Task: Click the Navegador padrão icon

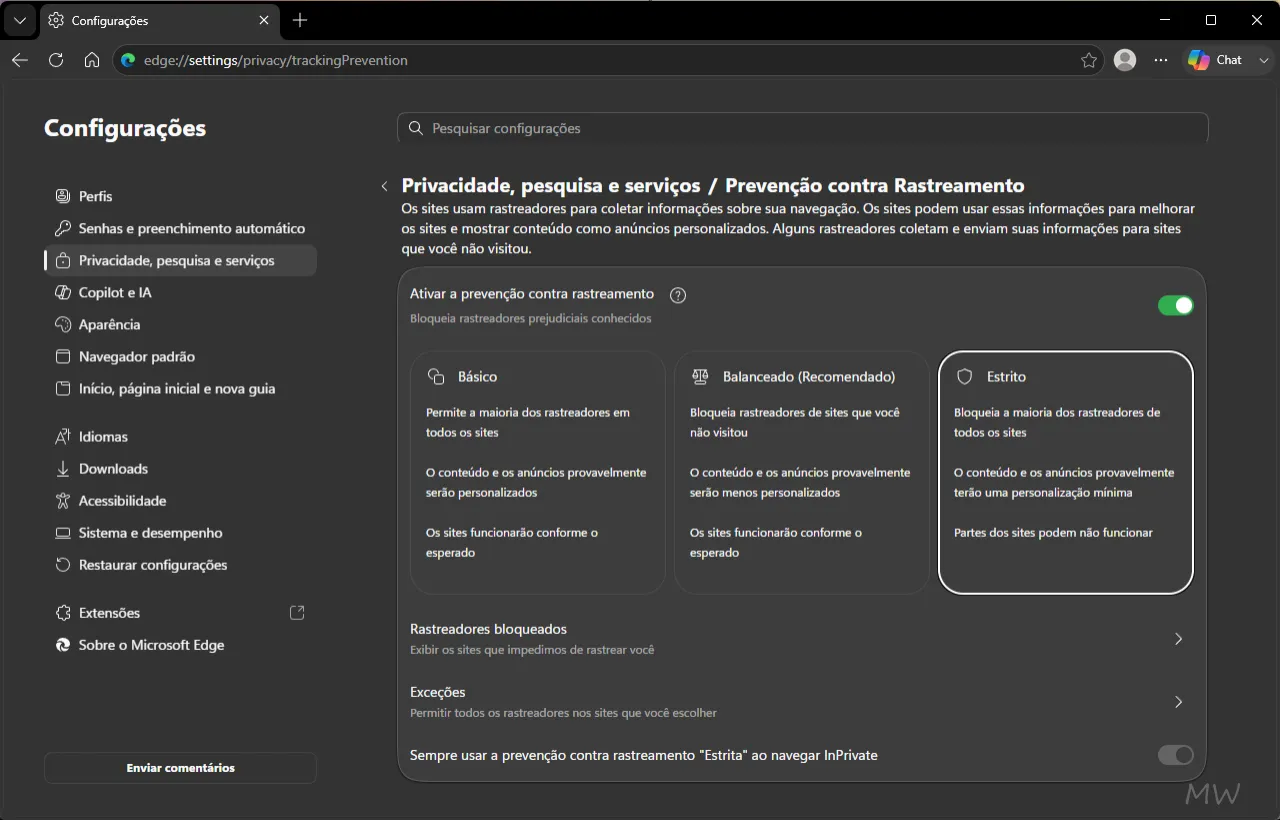Action: (x=63, y=356)
